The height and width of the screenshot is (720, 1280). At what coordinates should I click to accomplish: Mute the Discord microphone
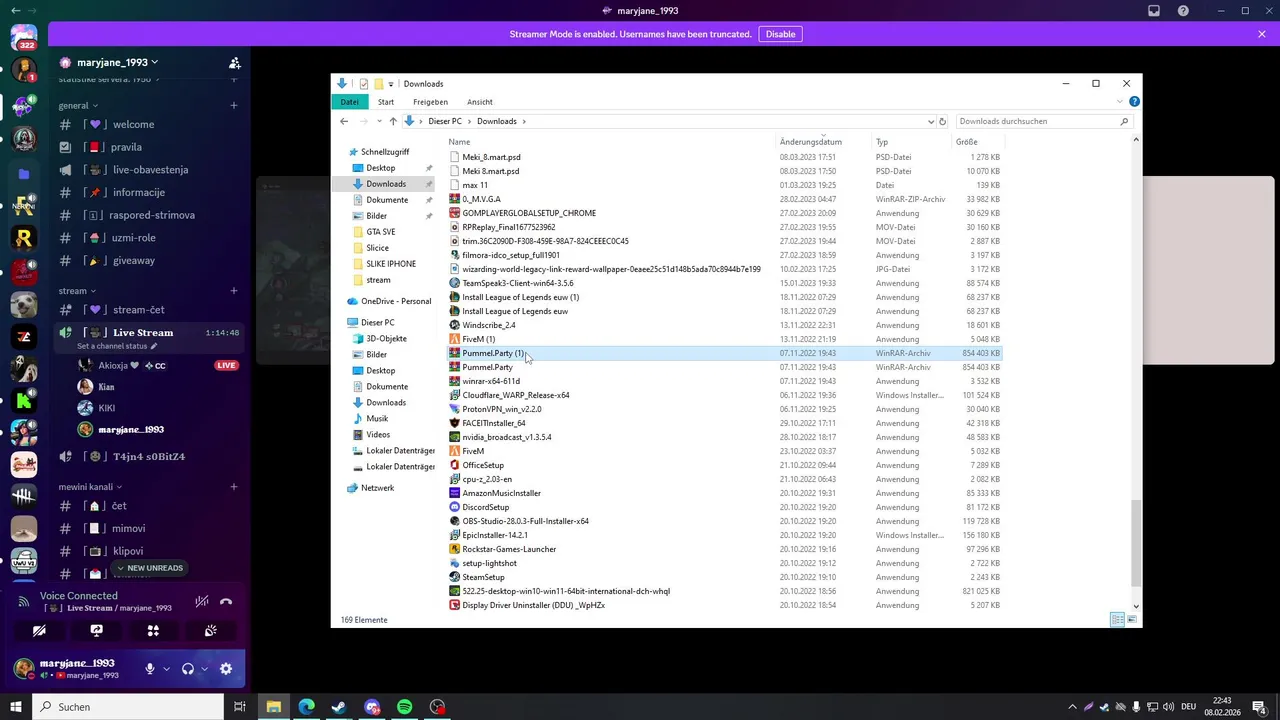[x=150, y=669]
